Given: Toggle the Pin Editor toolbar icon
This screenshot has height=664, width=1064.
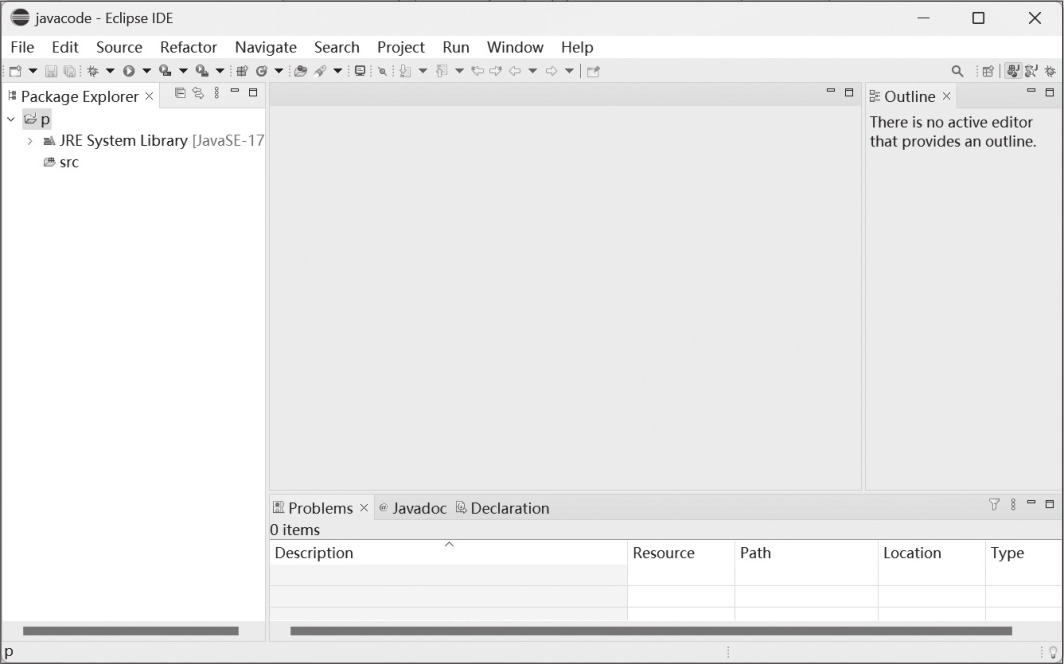Looking at the screenshot, I should point(593,71).
